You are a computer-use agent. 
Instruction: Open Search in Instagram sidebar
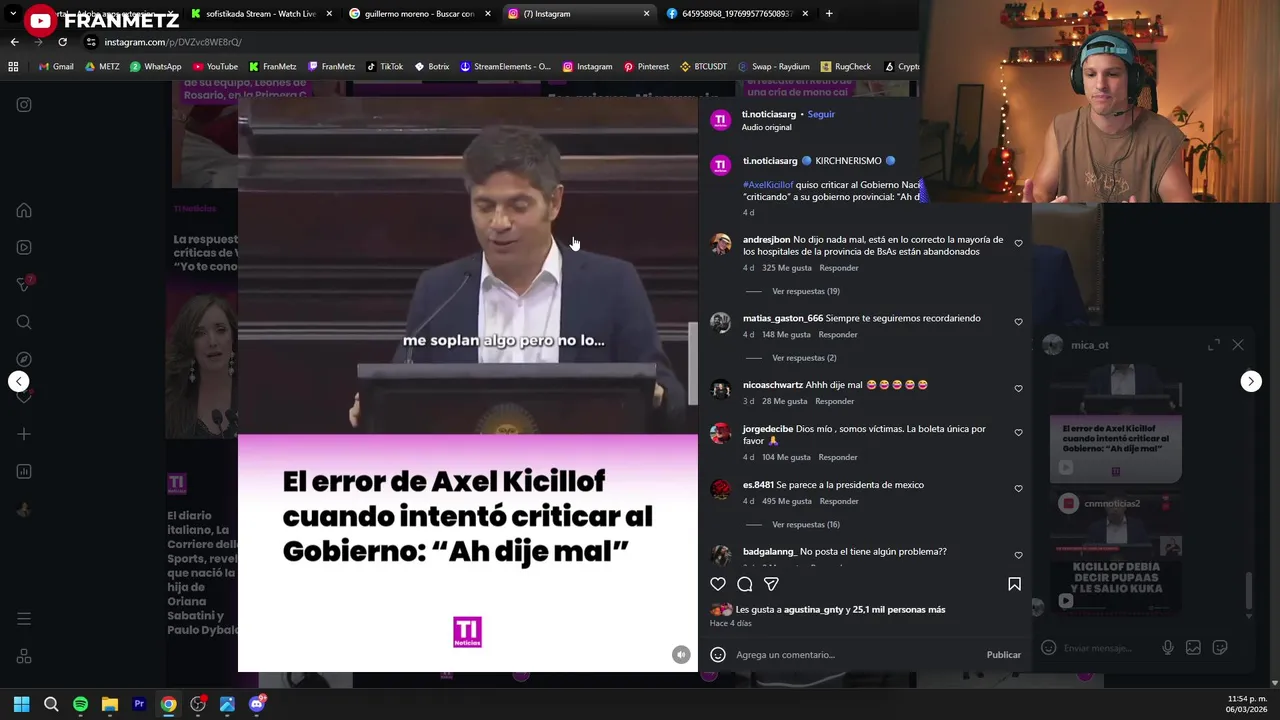coord(24,322)
